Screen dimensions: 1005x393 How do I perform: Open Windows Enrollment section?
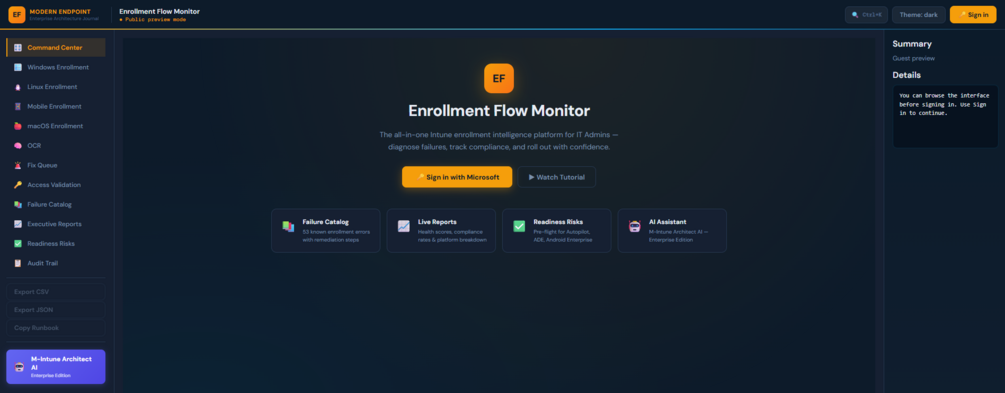pyautogui.click(x=56, y=67)
